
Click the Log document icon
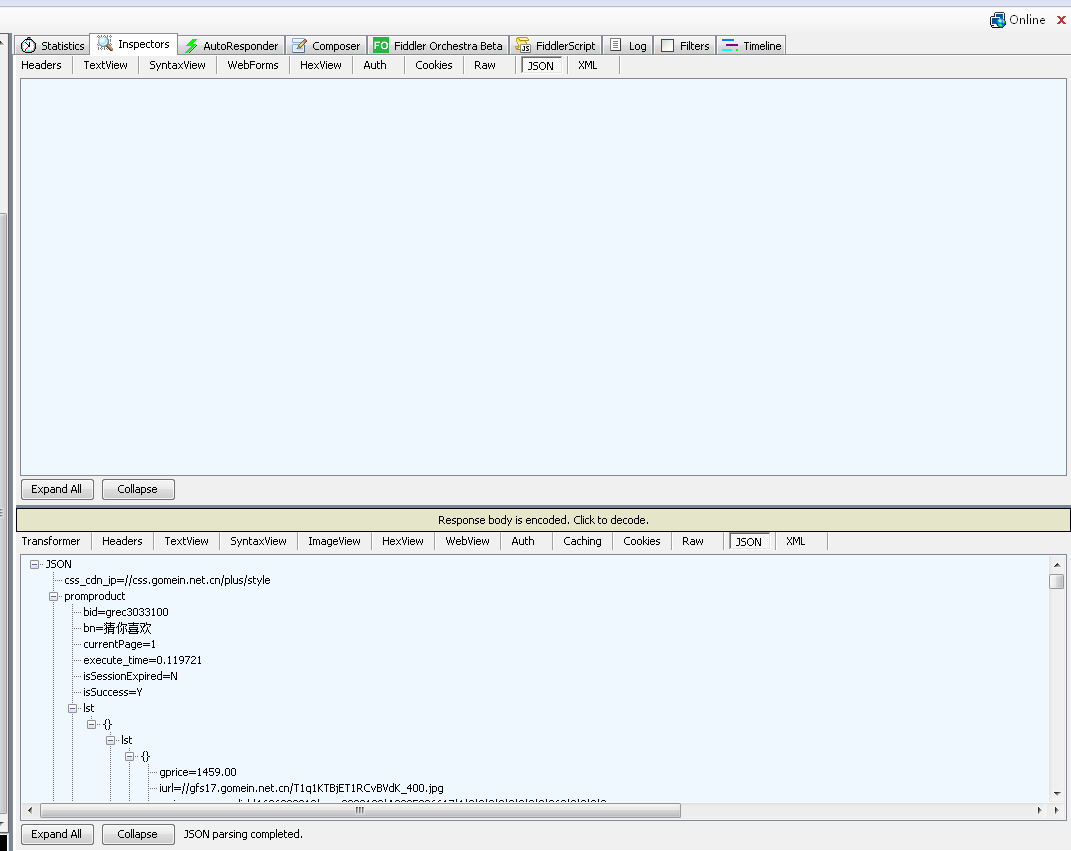(x=615, y=45)
